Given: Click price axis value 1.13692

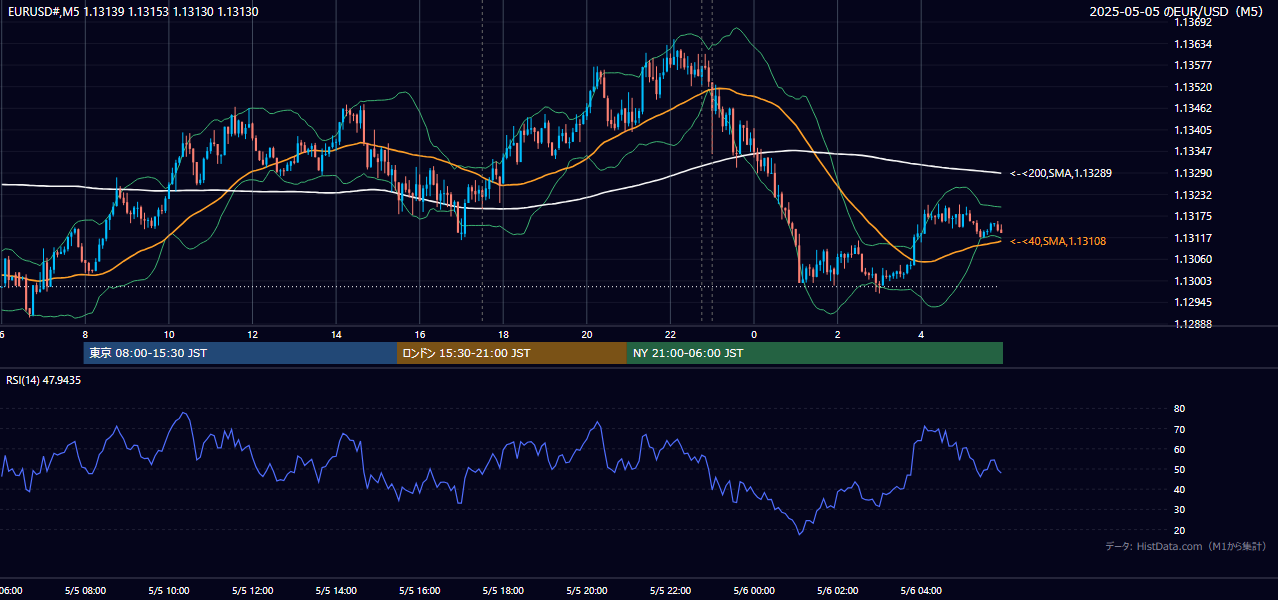Looking at the screenshot, I should (1194, 22).
